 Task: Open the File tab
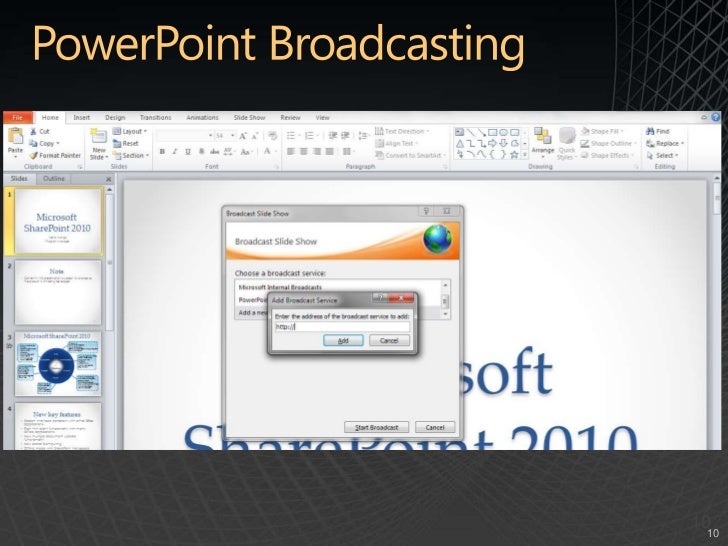point(18,117)
